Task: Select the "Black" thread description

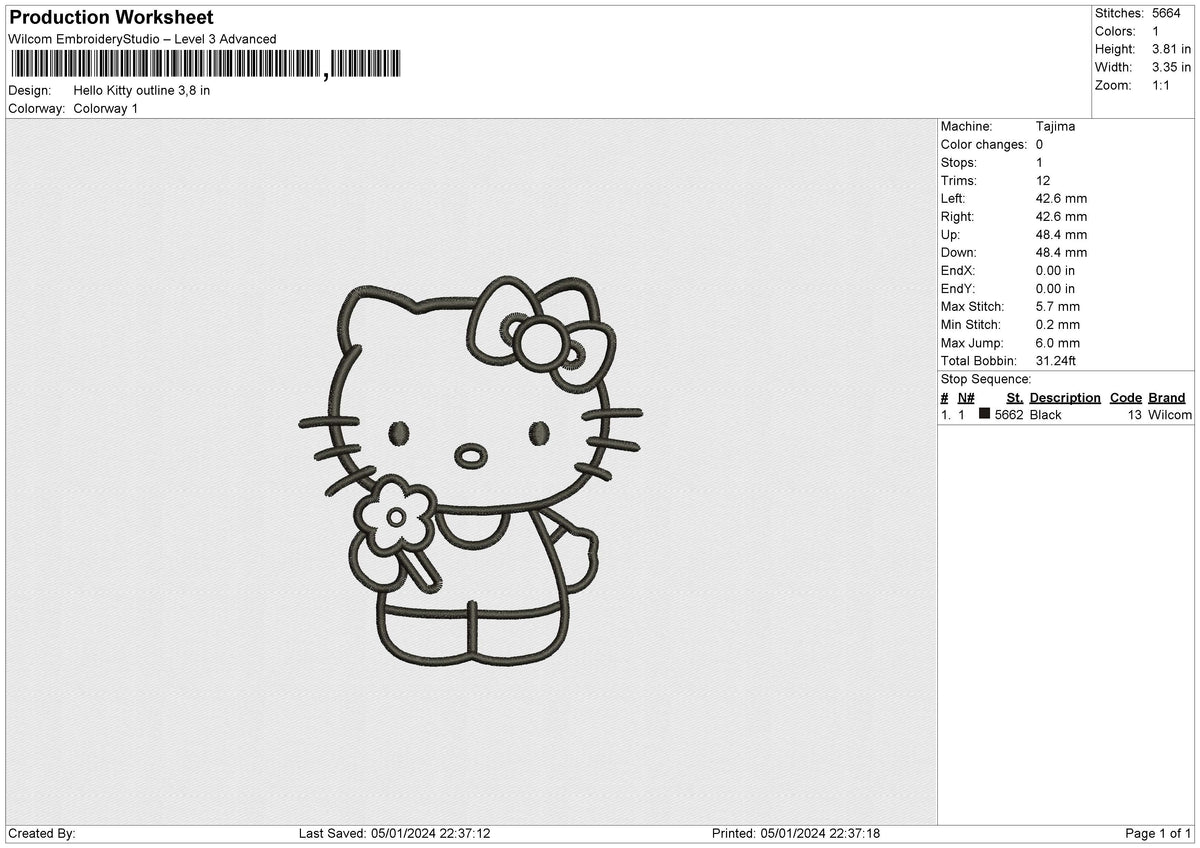Action: click(x=1046, y=414)
